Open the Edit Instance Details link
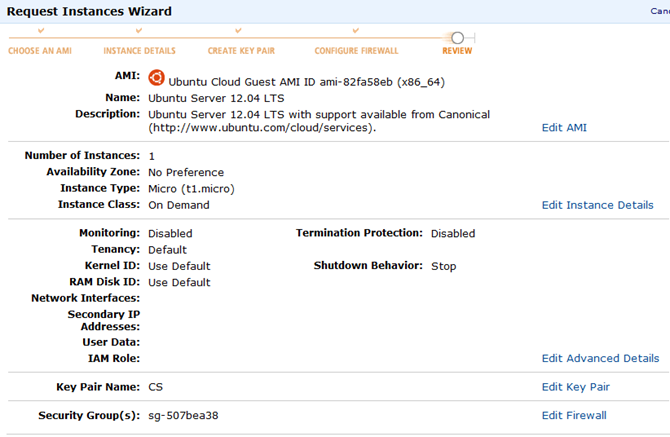The height and width of the screenshot is (437, 670). [x=597, y=205]
